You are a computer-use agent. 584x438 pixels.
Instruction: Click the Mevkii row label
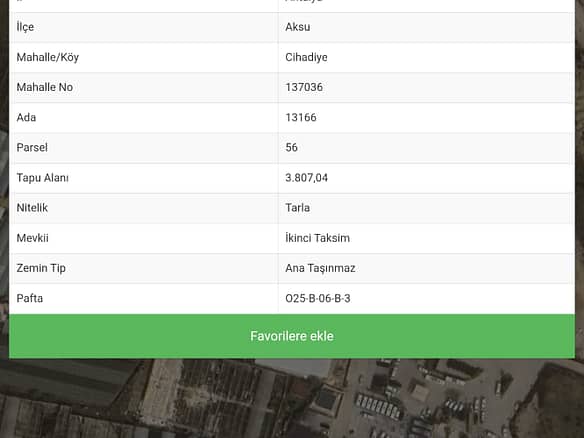[x=32, y=238]
